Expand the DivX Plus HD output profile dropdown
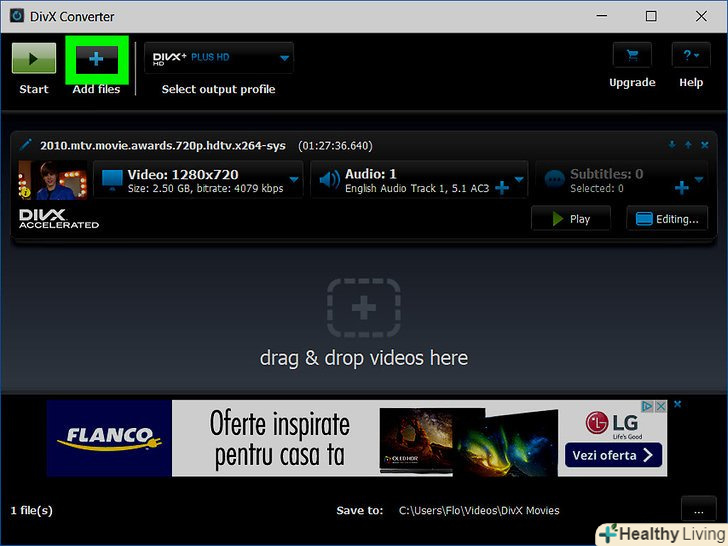This screenshot has height=546, width=728. 284,58
